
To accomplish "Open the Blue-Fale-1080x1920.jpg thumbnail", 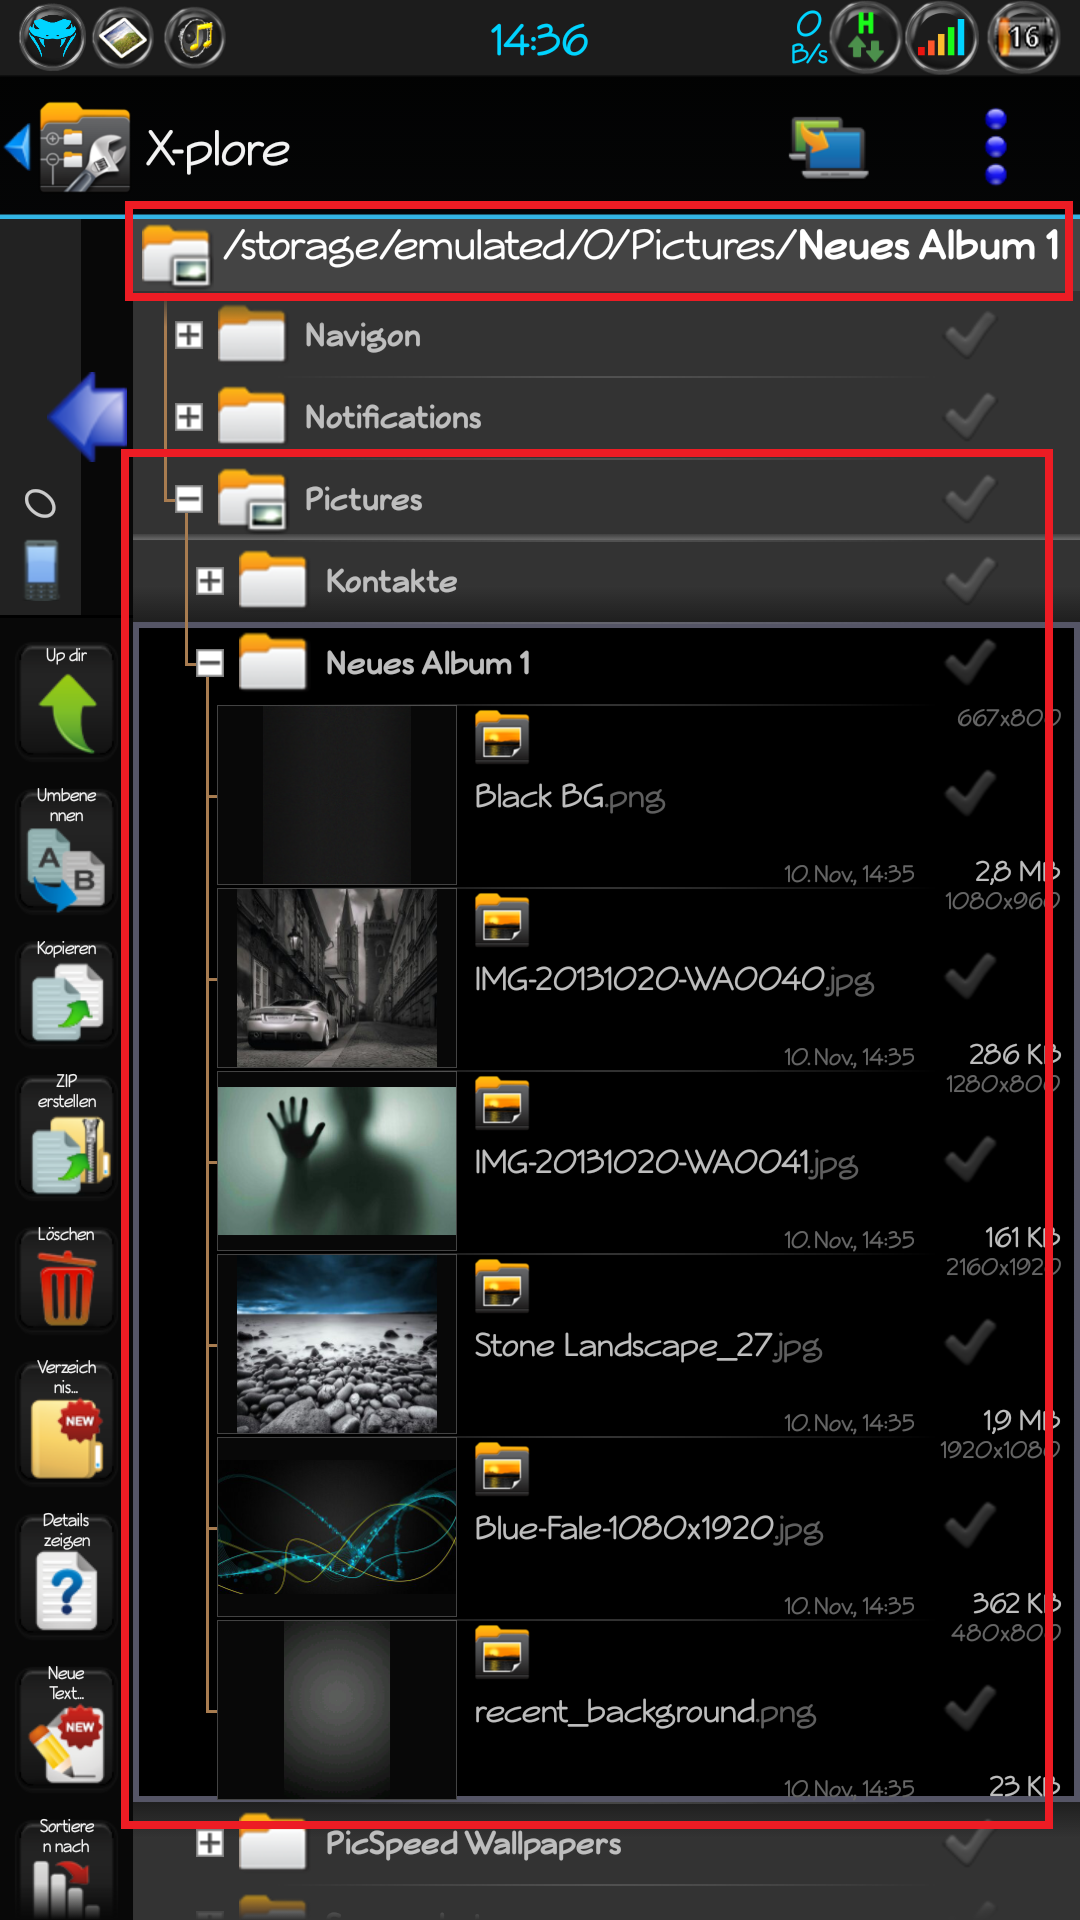I will (x=337, y=1527).
